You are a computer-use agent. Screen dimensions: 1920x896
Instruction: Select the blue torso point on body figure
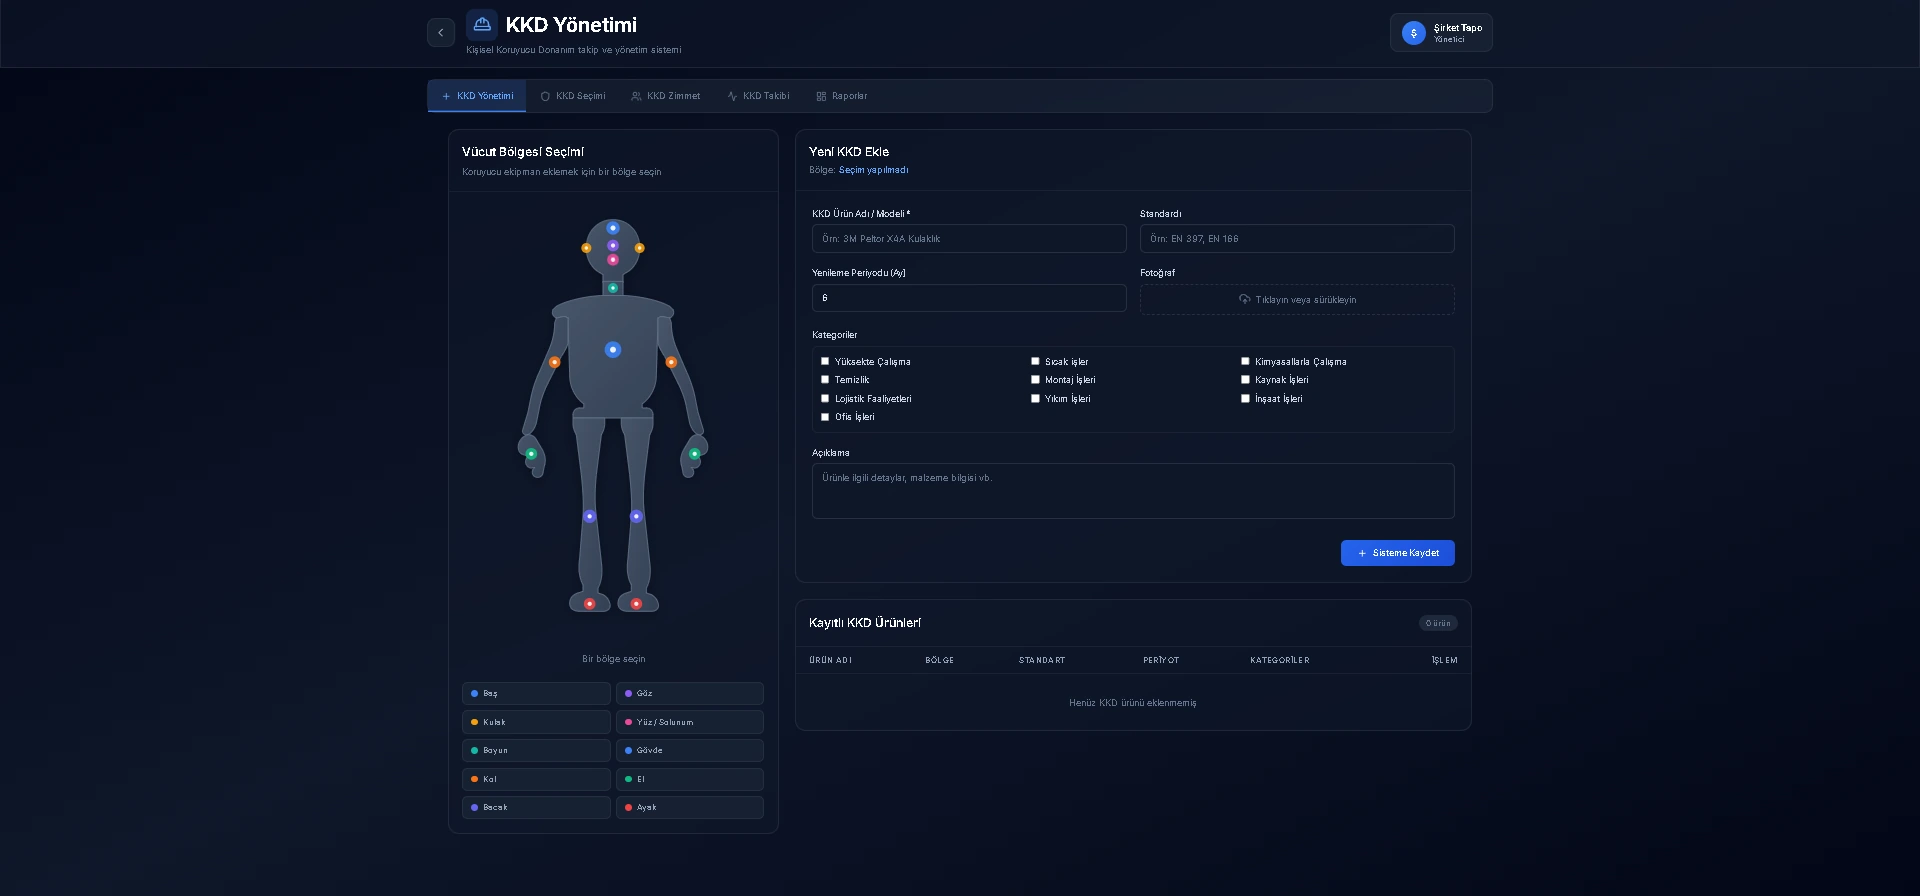tap(613, 350)
